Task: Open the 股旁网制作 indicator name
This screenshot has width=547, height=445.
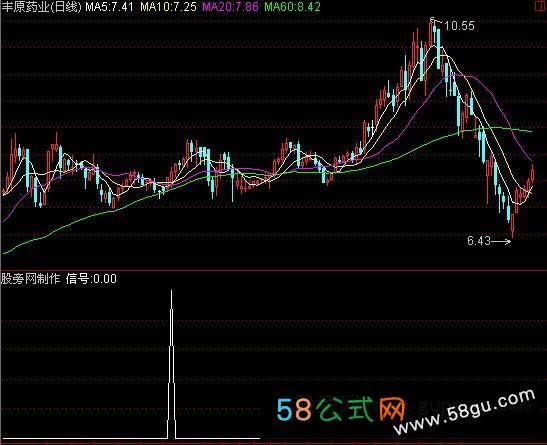Action: pyautogui.click(x=30, y=279)
